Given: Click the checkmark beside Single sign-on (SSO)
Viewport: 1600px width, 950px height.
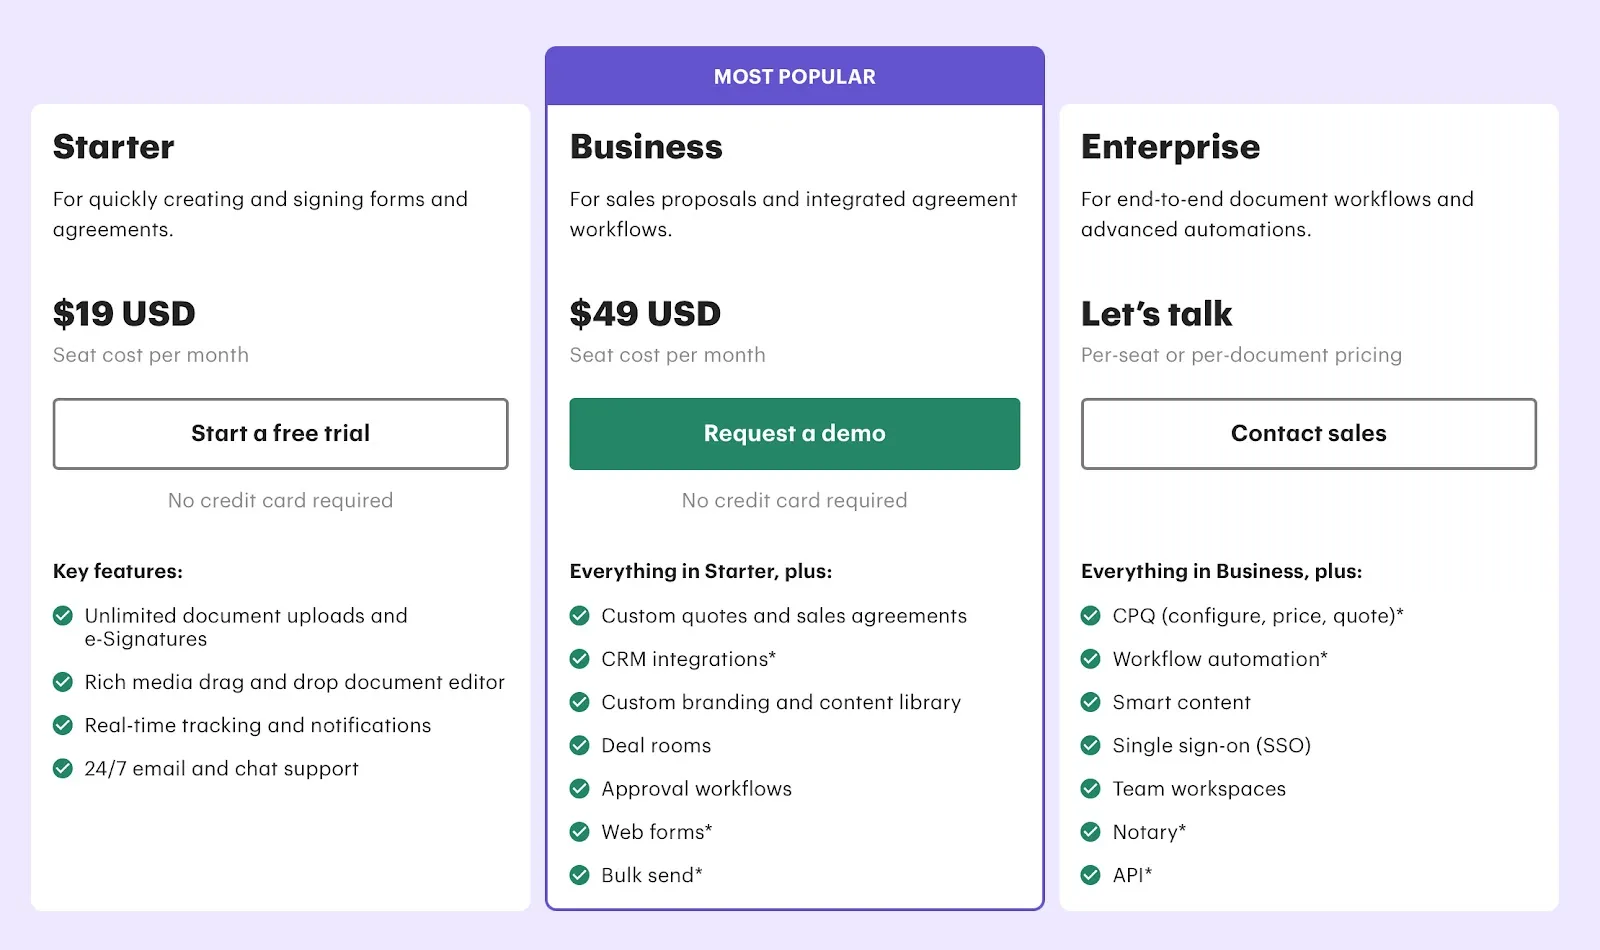Looking at the screenshot, I should [x=1091, y=745].
